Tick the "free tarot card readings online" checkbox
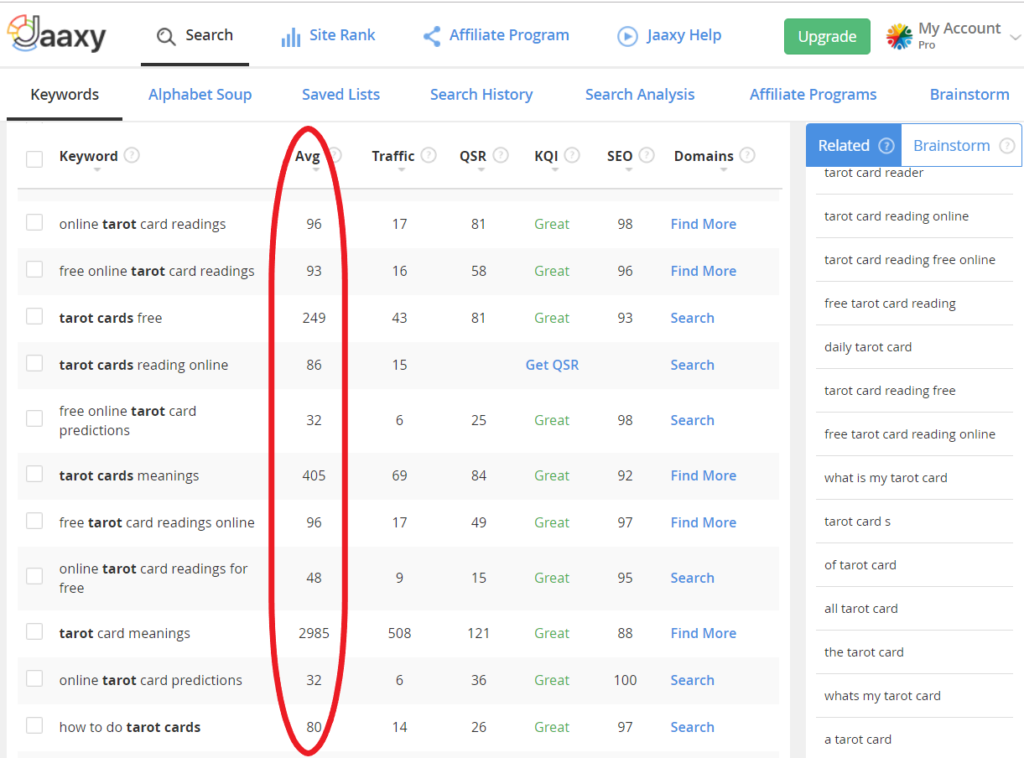1024x758 pixels. [35, 521]
